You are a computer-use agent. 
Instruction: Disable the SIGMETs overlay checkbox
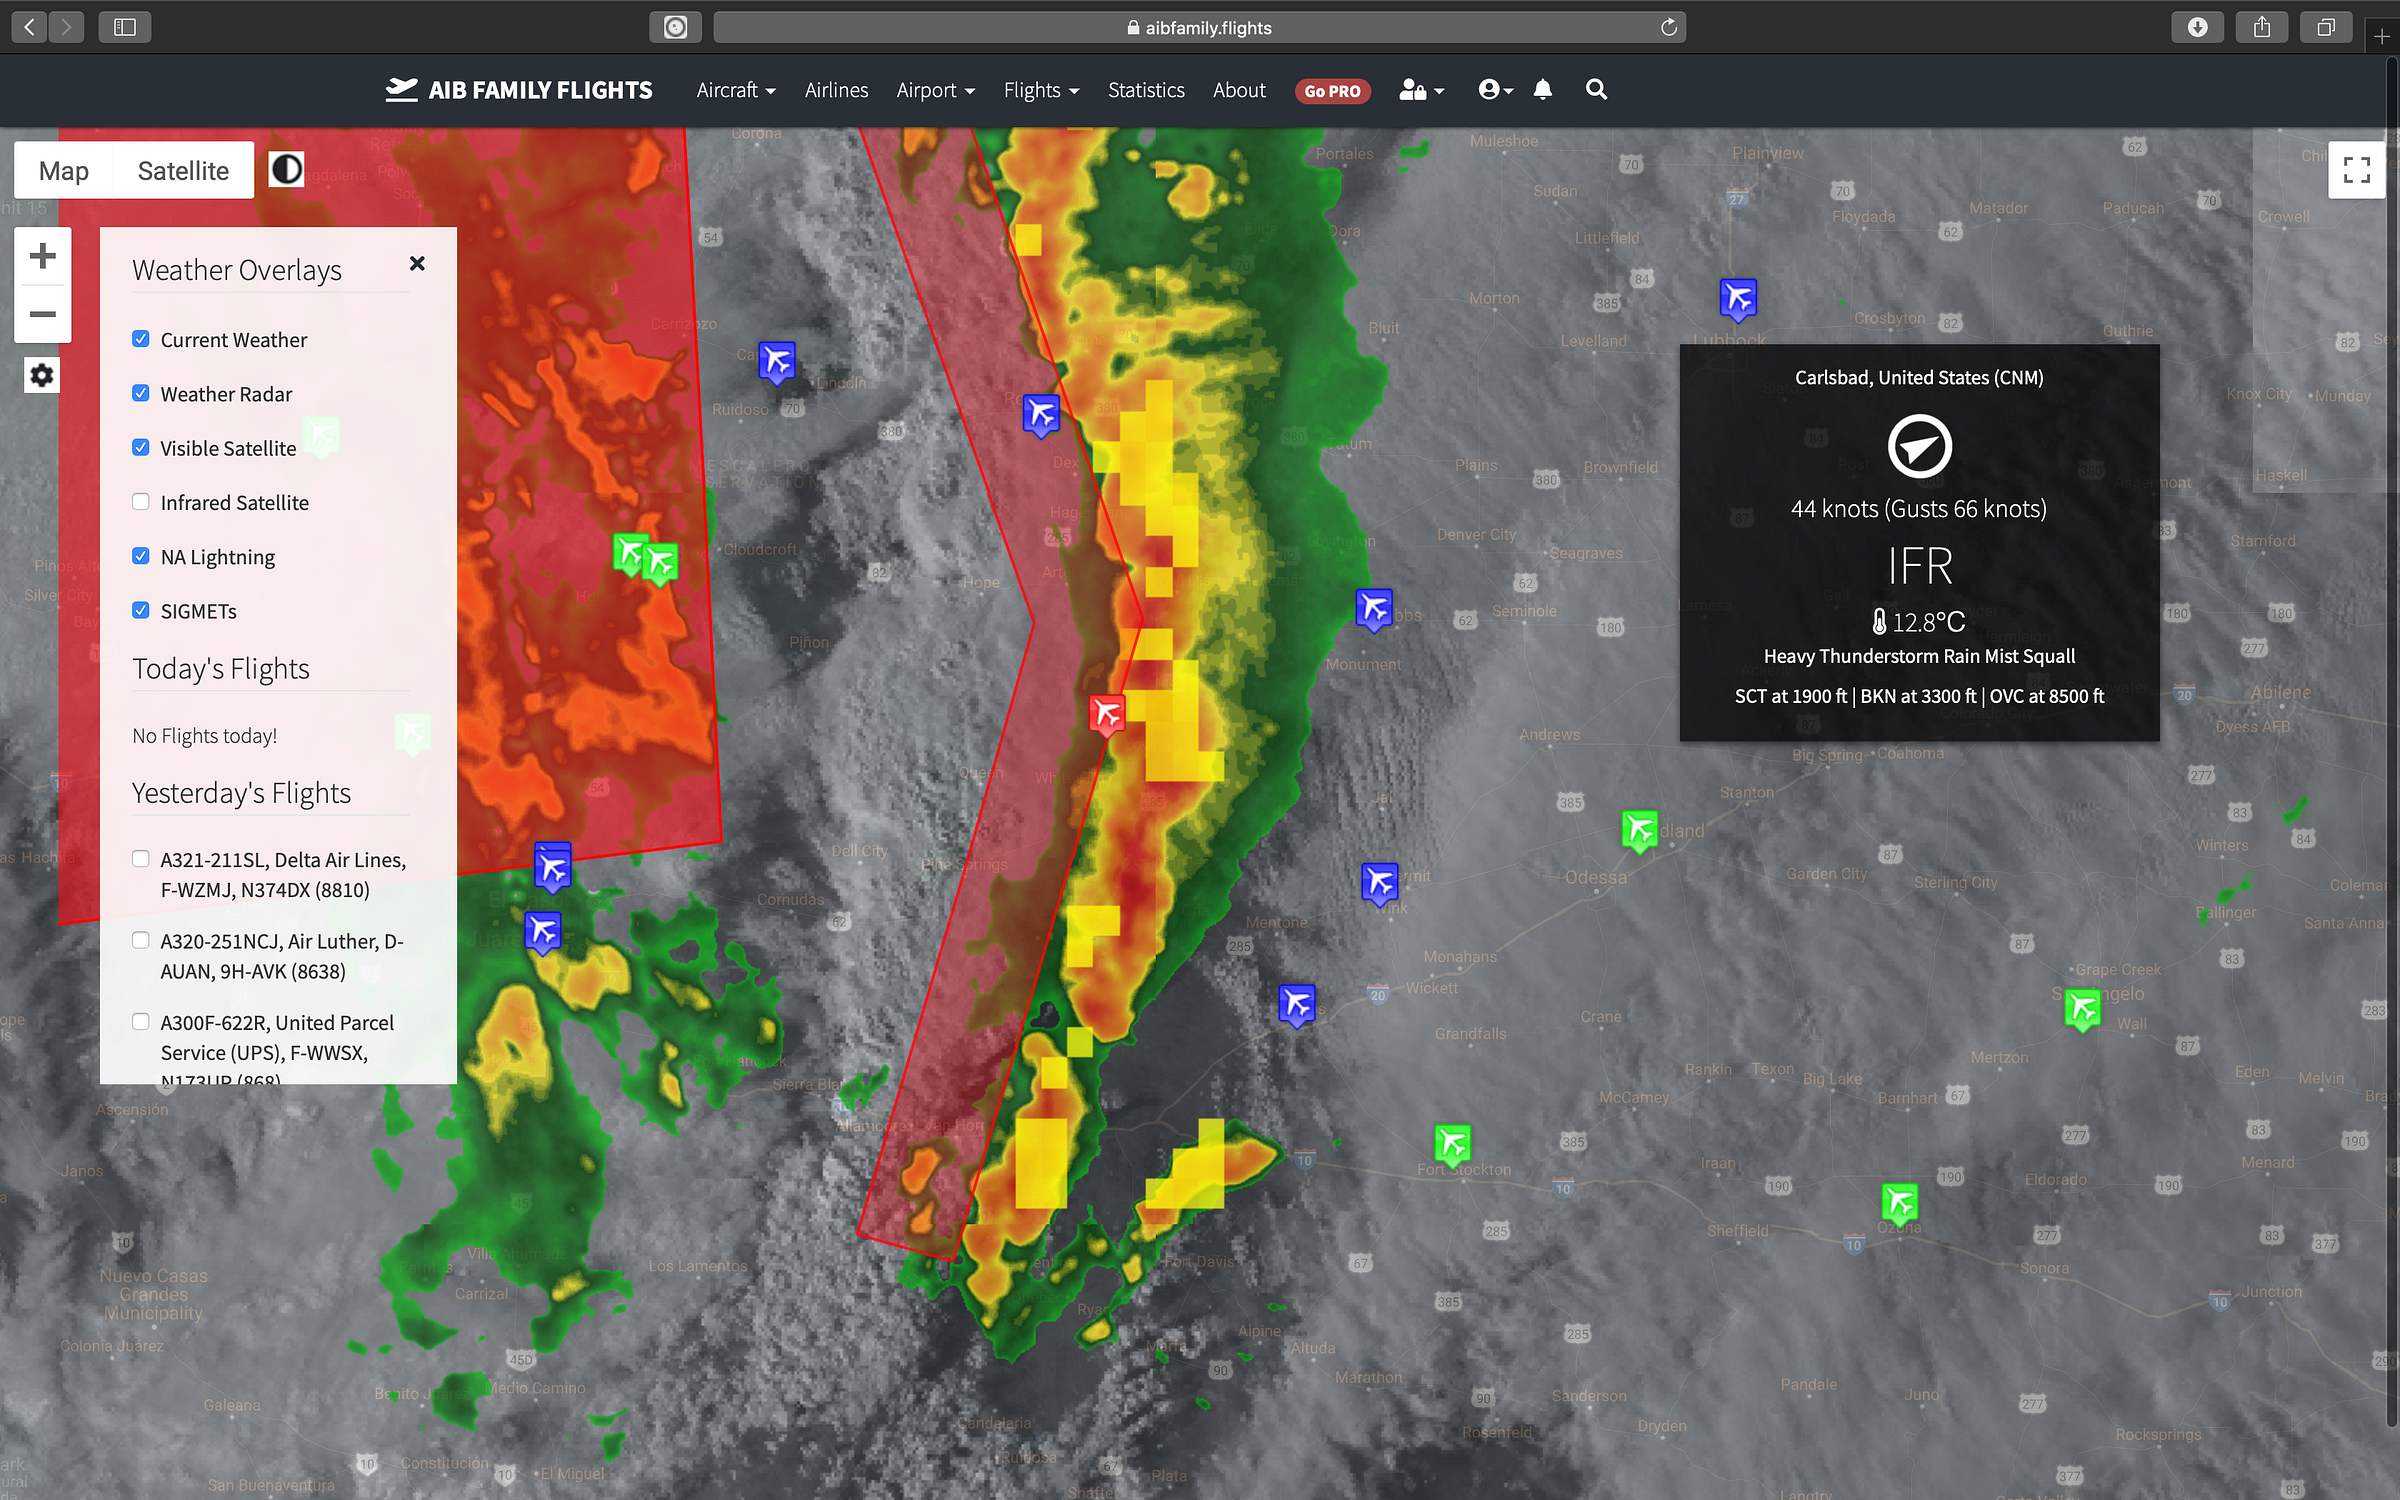141,610
